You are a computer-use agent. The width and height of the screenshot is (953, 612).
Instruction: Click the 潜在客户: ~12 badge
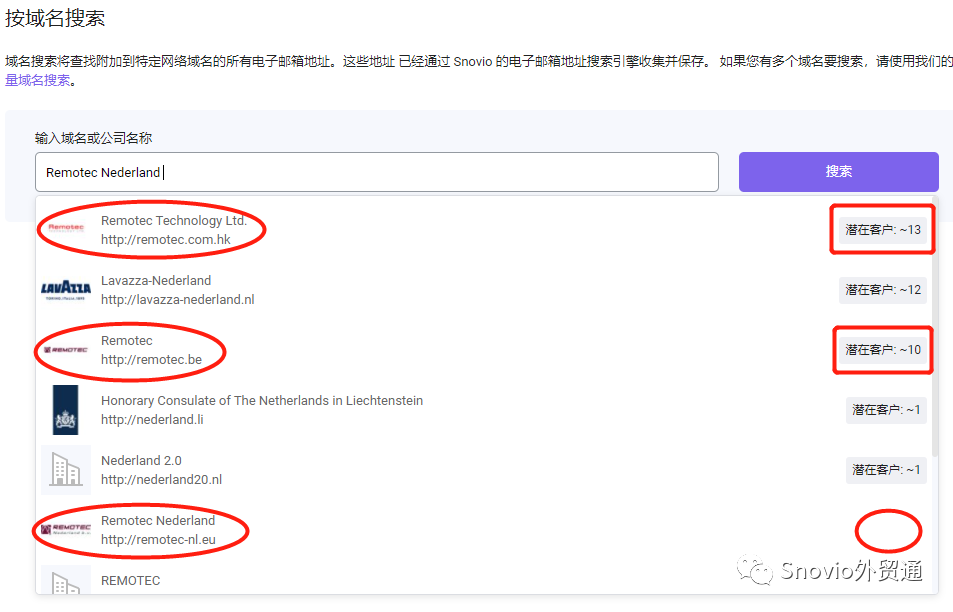pos(882,290)
